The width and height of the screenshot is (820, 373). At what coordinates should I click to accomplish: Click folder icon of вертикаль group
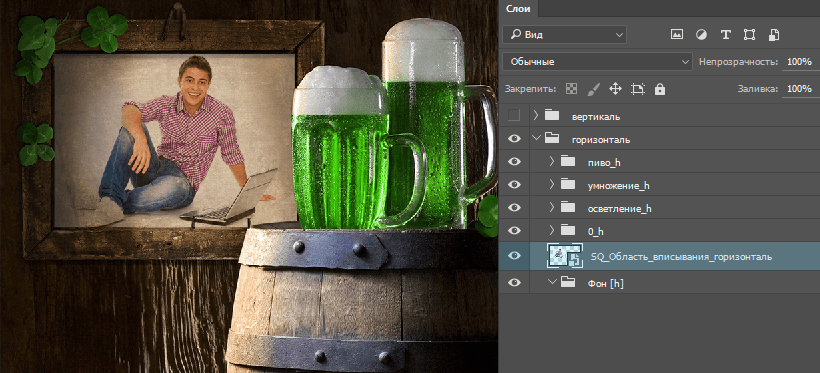pyautogui.click(x=552, y=115)
